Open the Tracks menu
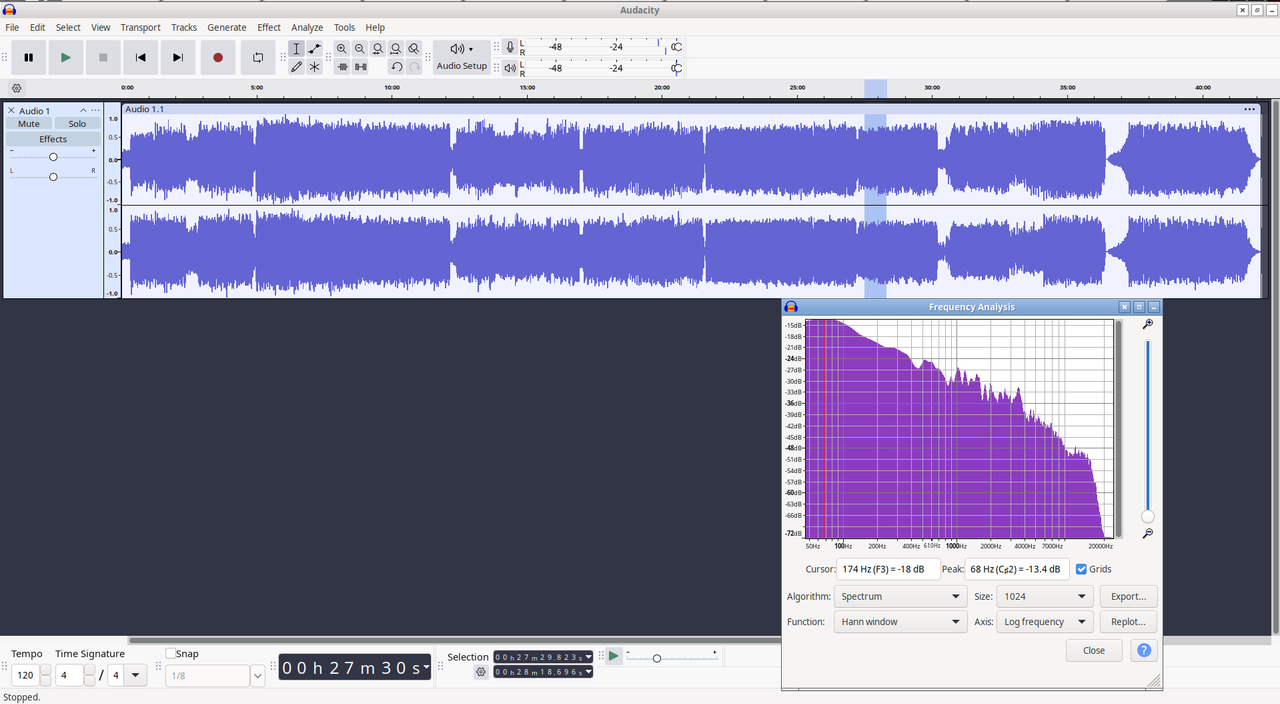The height and width of the screenshot is (704, 1280). pos(184,28)
